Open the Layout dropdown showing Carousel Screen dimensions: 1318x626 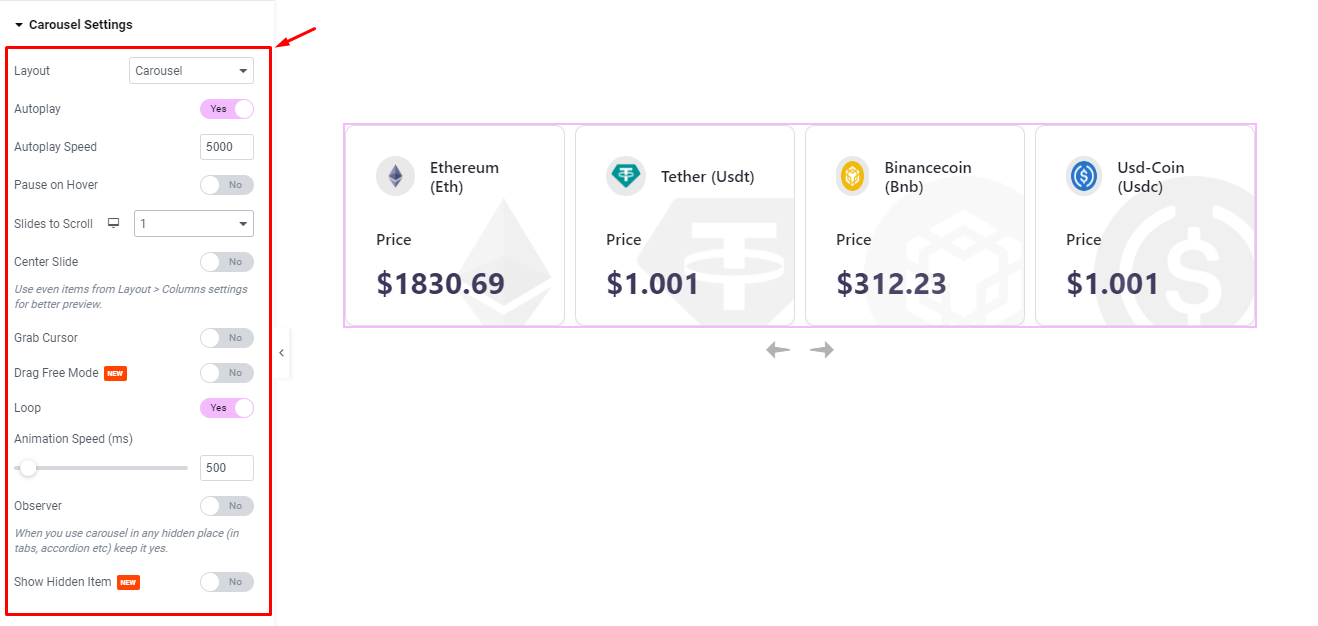point(191,70)
